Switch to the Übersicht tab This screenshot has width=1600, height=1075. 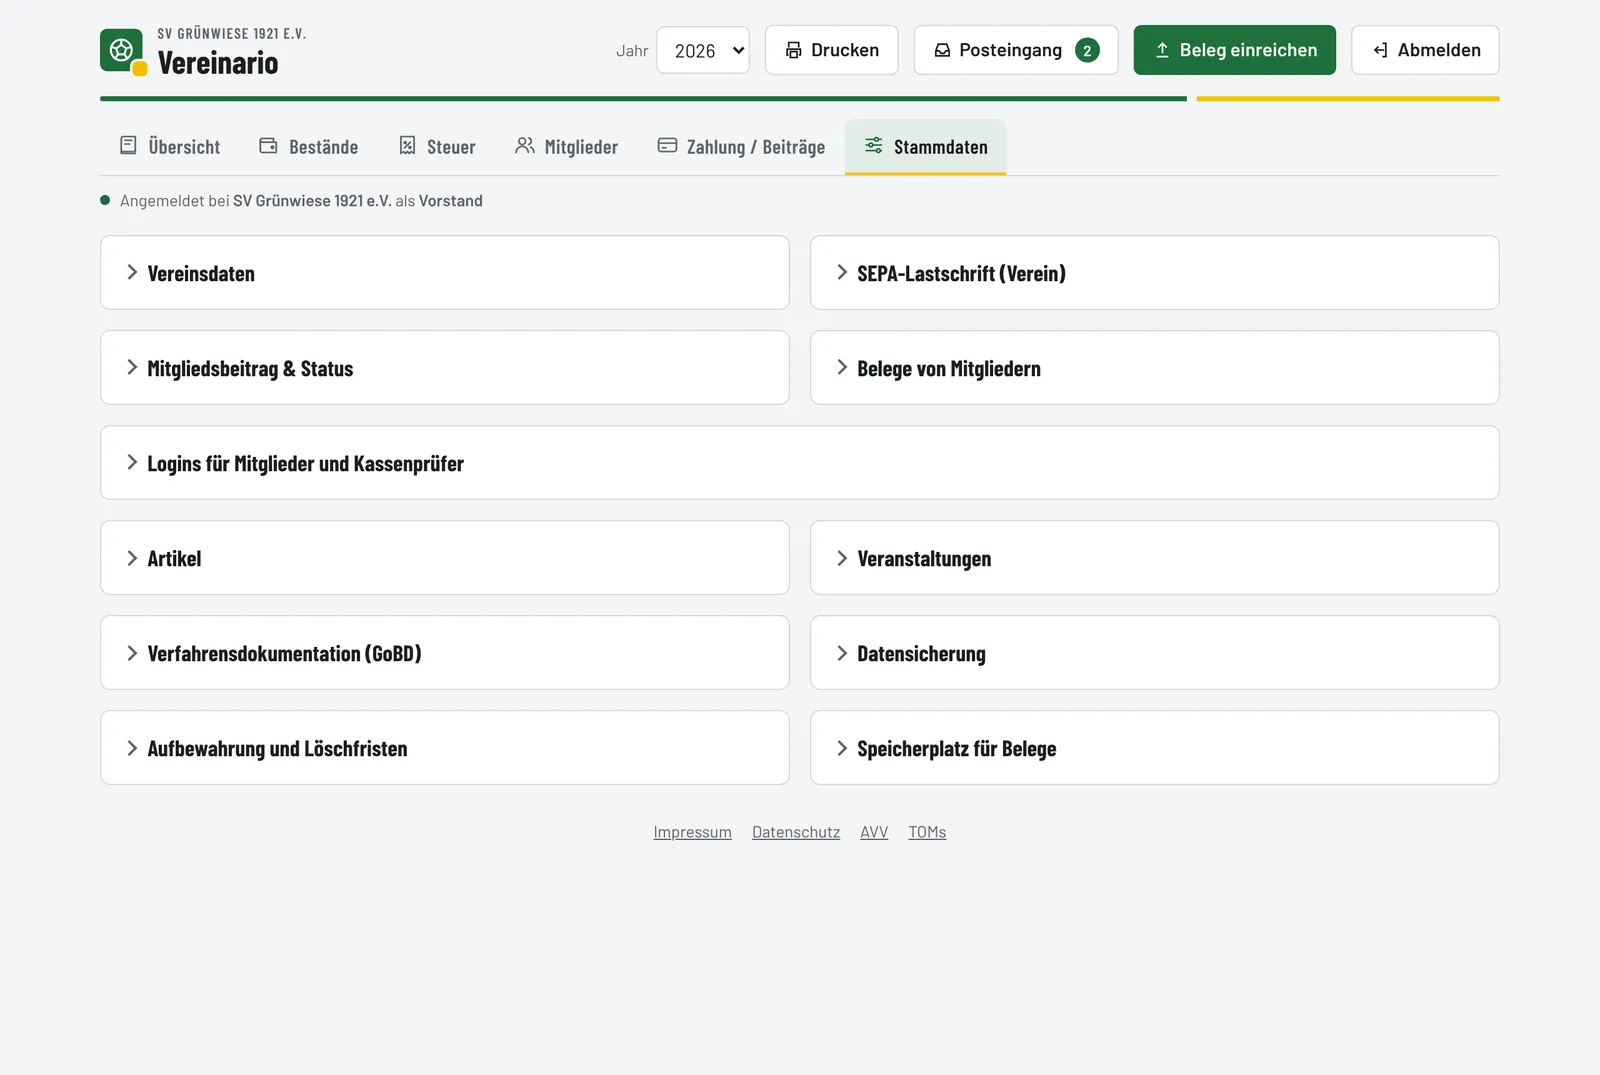[x=170, y=147]
